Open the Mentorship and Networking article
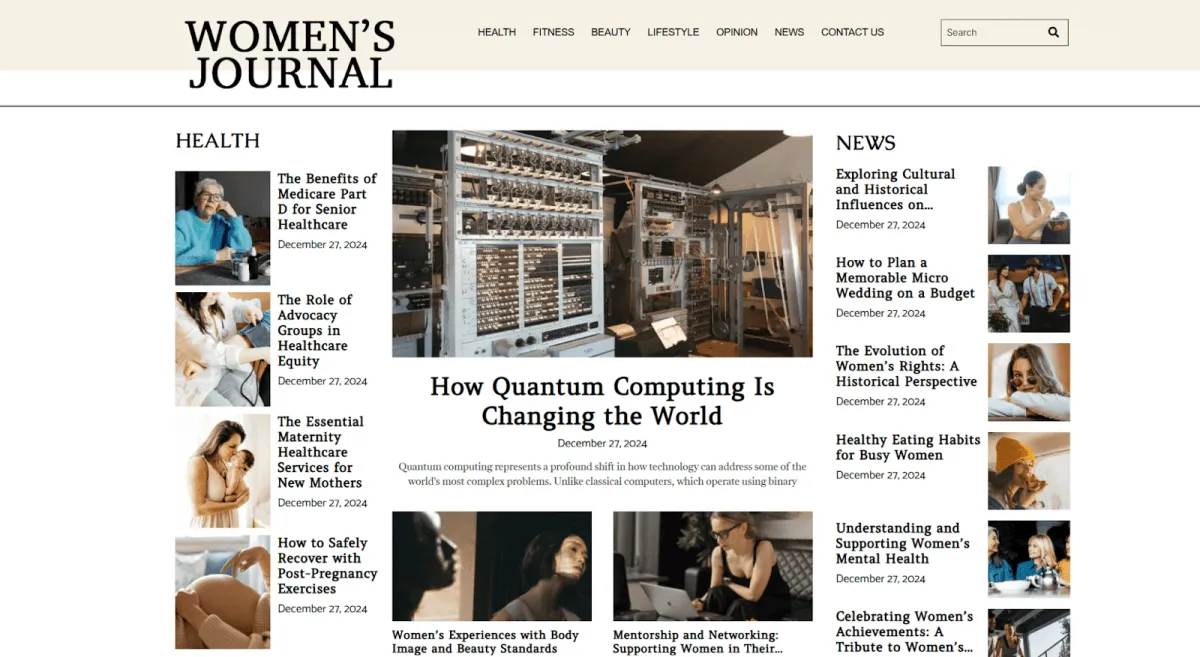The height and width of the screenshot is (657, 1200). 698,642
